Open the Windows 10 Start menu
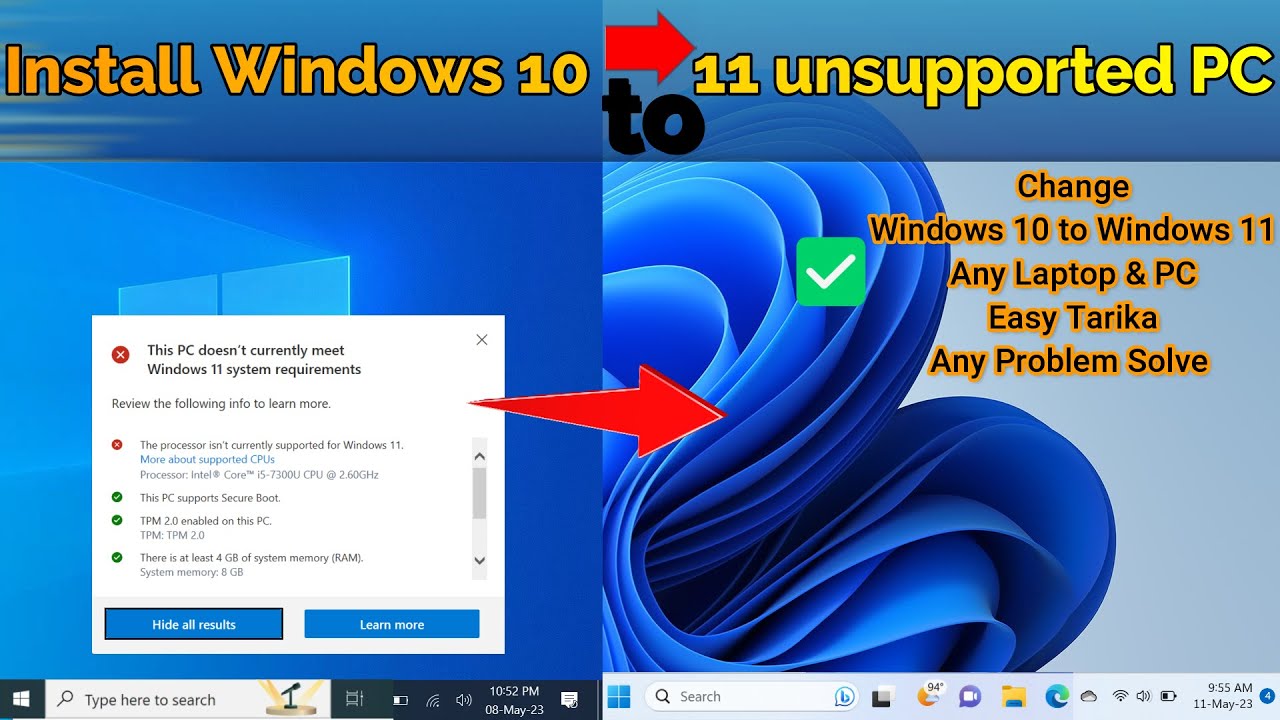The width and height of the screenshot is (1280, 720). tap(21, 700)
